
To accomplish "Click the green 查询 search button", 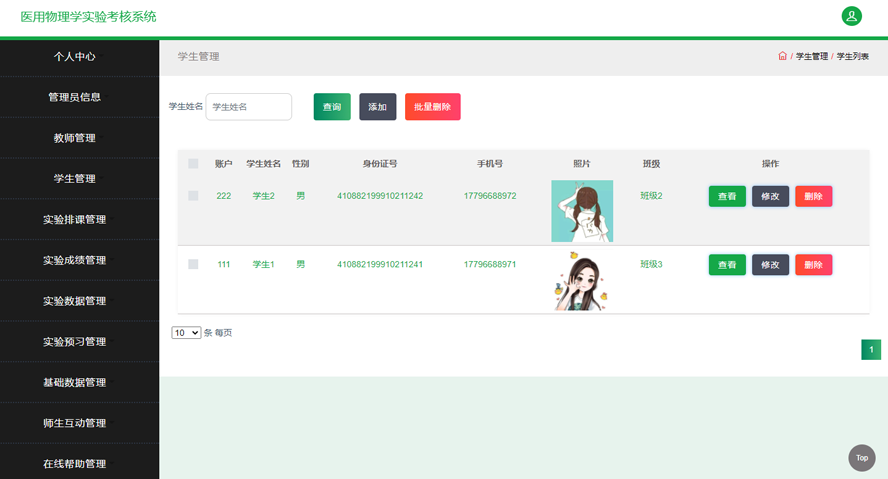I will (x=332, y=106).
